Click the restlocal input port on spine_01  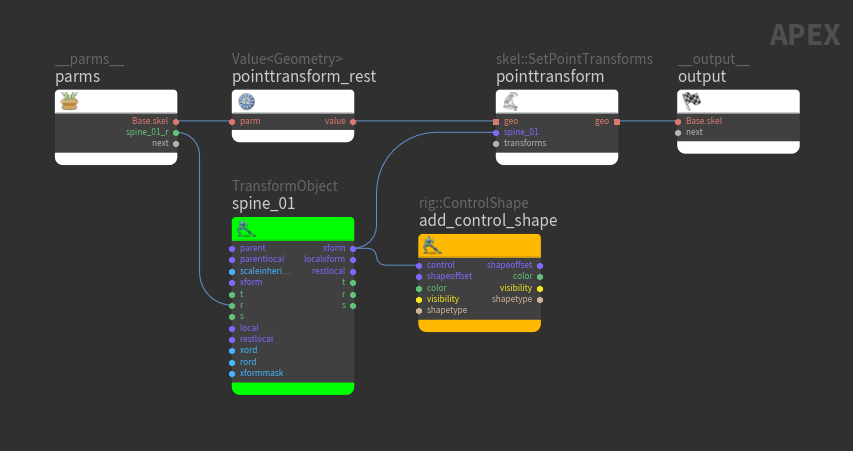click(232, 339)
